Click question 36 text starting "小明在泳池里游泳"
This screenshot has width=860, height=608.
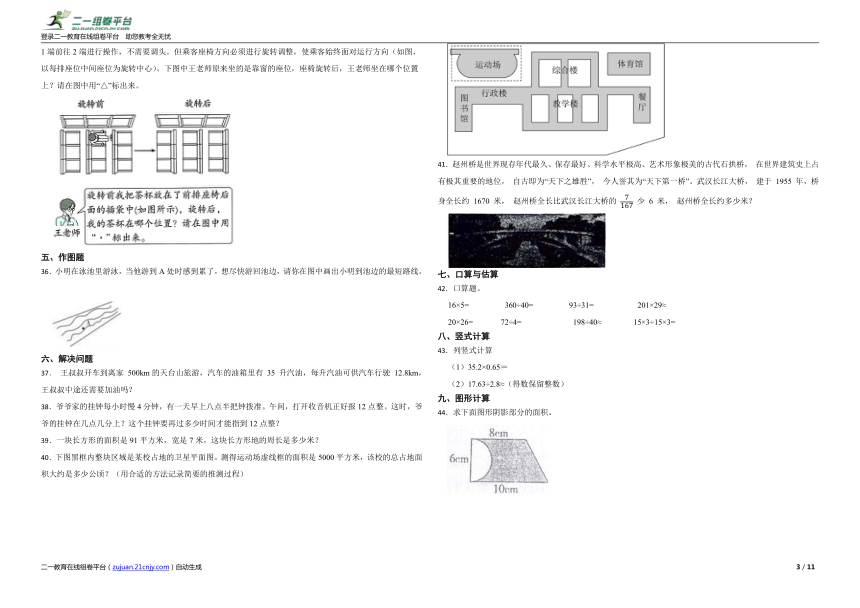click(231, 271)
